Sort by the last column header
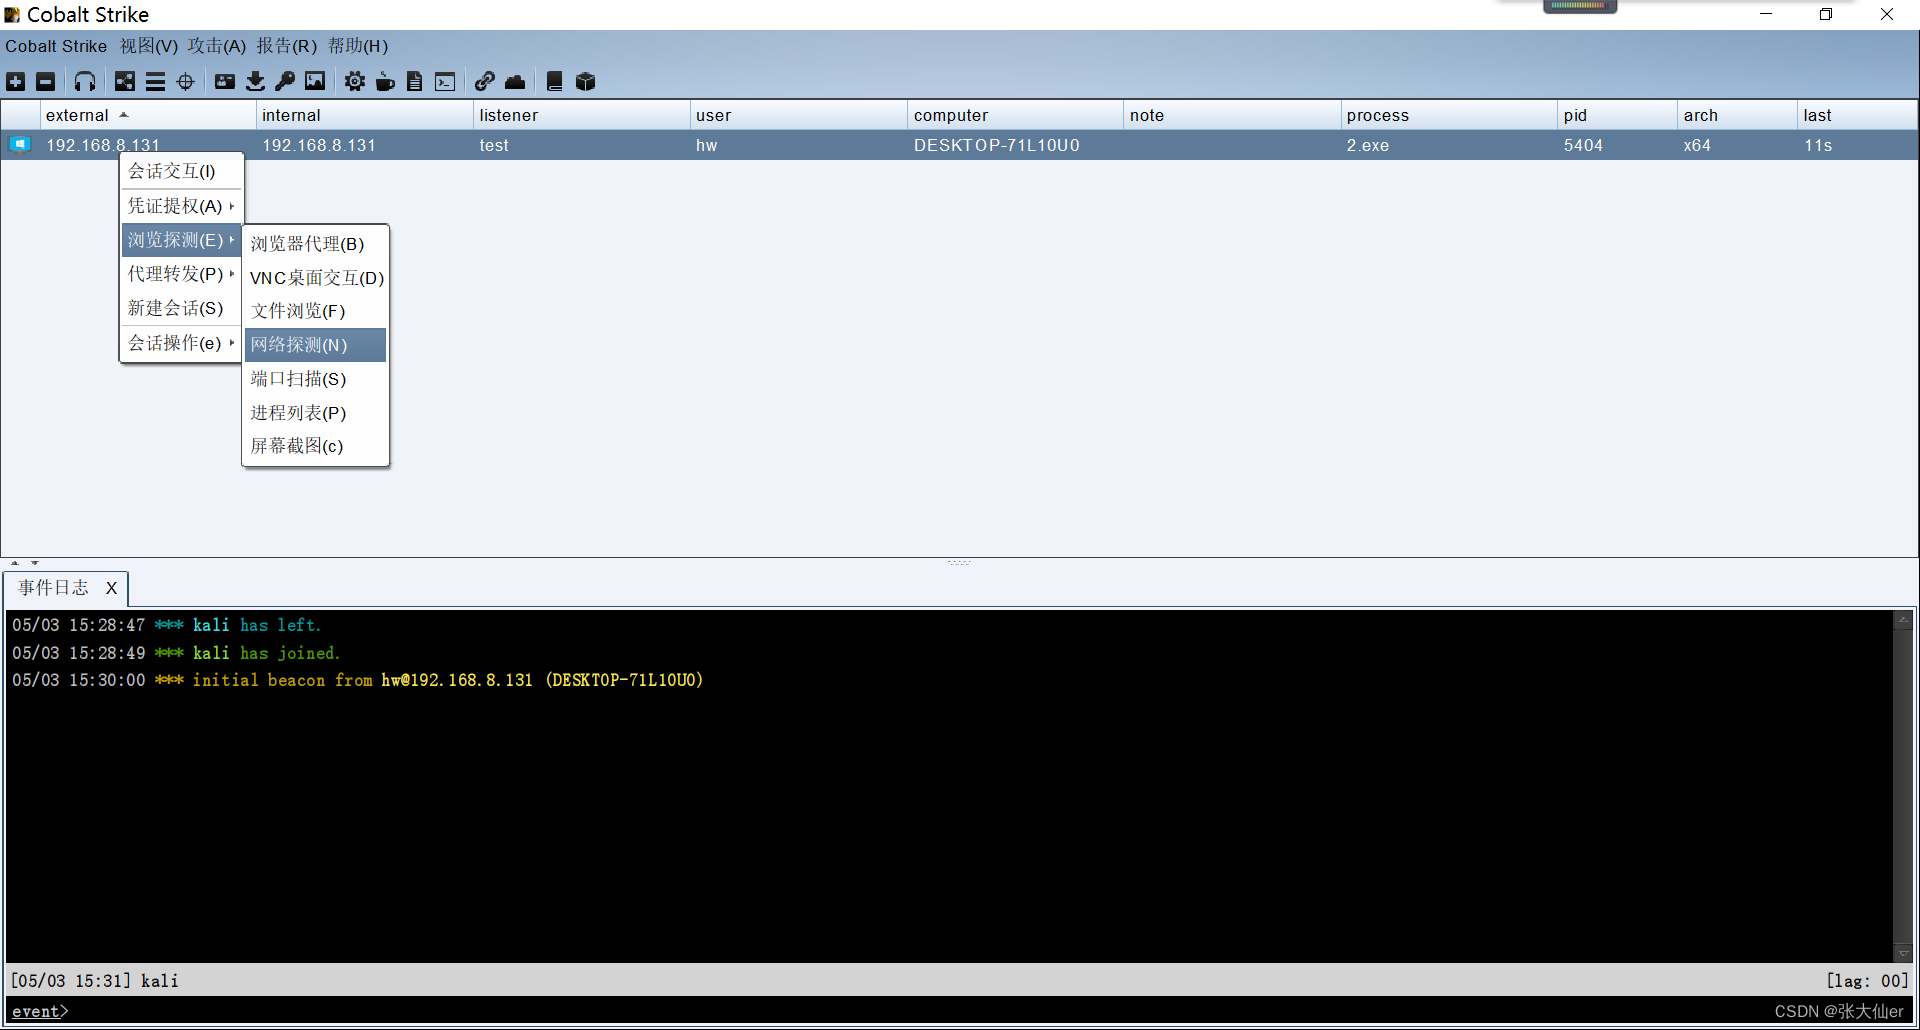This screenshot has width=1920, height=1030. pos(1857,115)
